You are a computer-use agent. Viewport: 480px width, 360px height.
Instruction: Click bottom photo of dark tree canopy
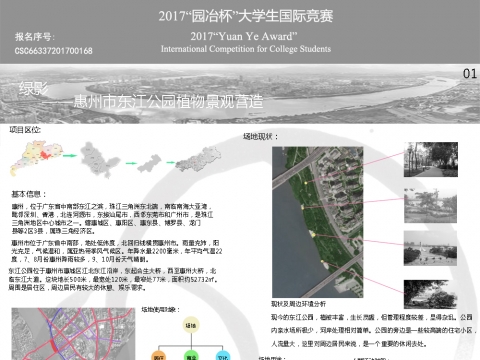(x=430, y=294)
